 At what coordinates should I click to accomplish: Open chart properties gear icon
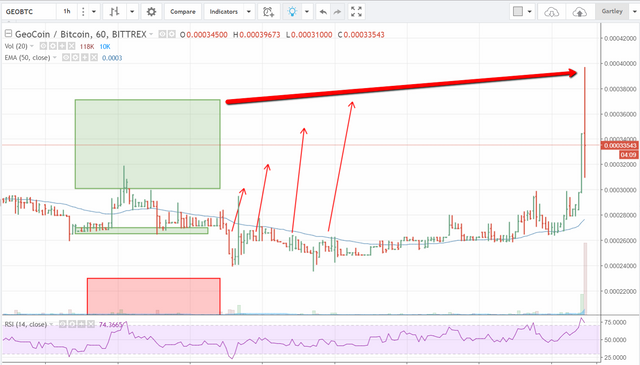coord(151,12)
